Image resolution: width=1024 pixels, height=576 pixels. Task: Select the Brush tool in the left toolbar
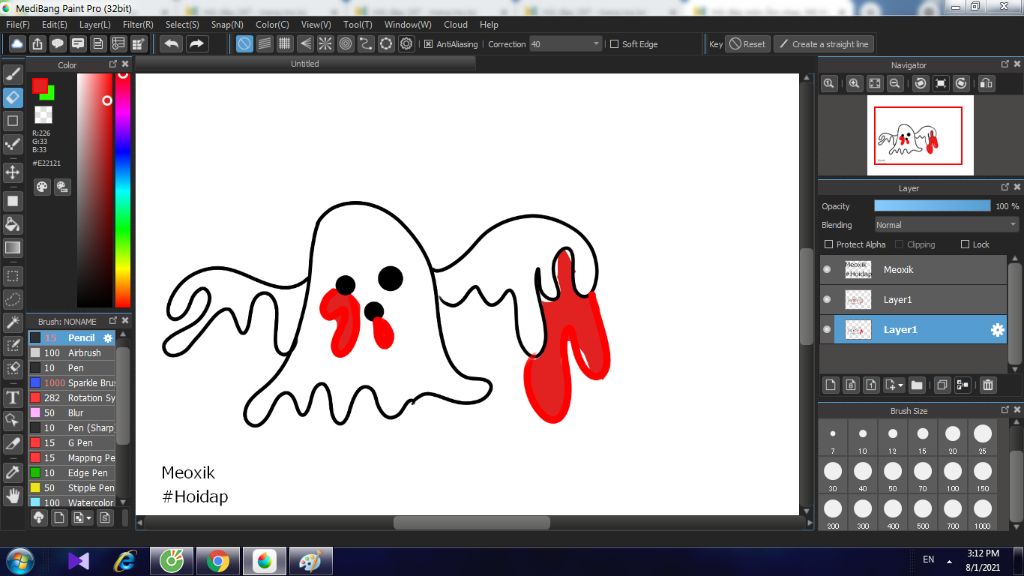point(12,74)
